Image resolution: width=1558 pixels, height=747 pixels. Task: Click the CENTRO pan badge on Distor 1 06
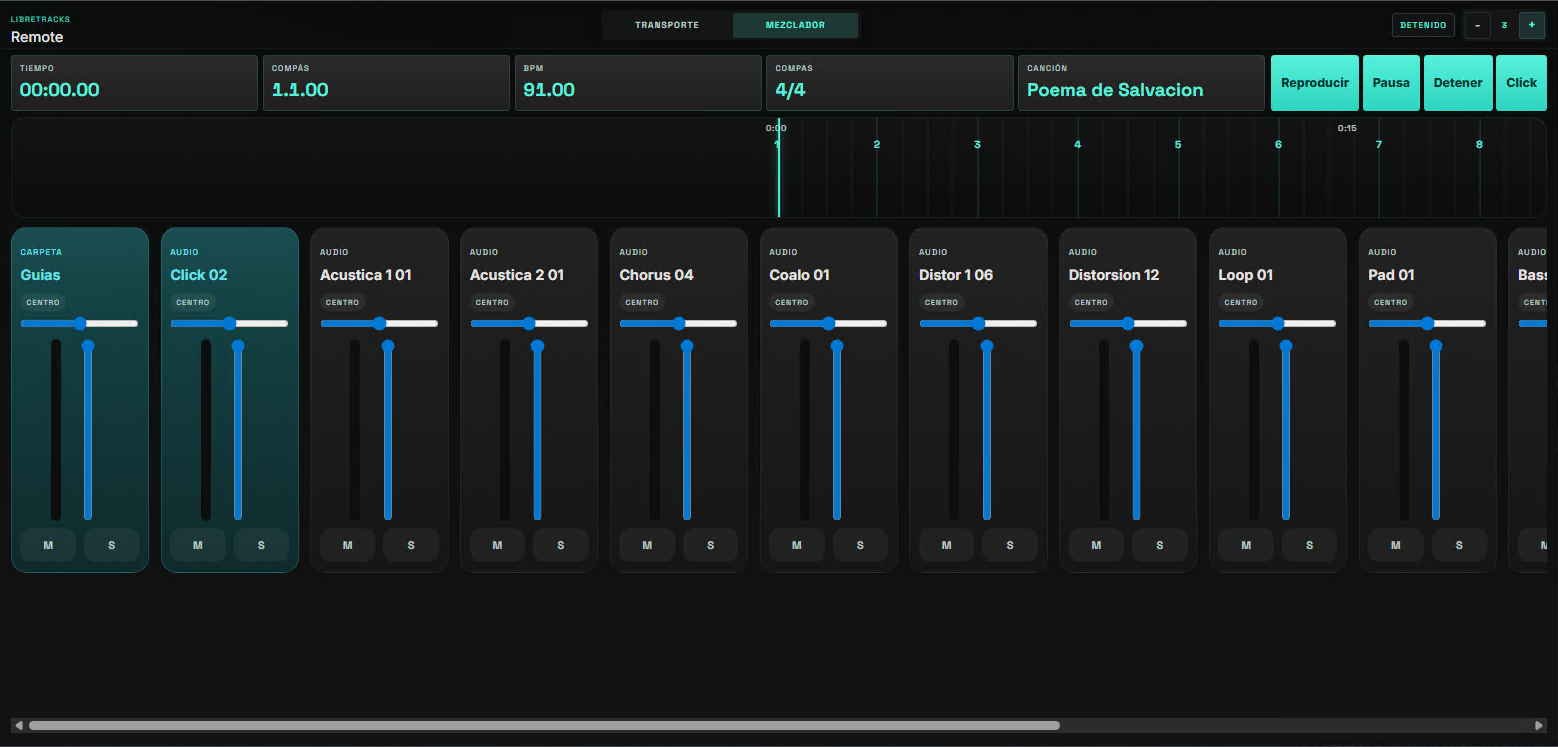pos(942,302)
